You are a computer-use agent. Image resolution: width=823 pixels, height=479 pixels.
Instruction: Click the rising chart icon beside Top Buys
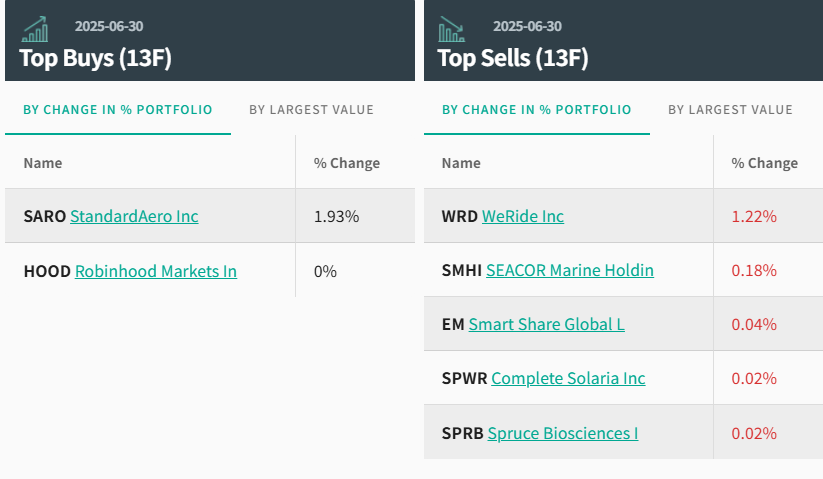pyautogui.click(x=35, y=30)
